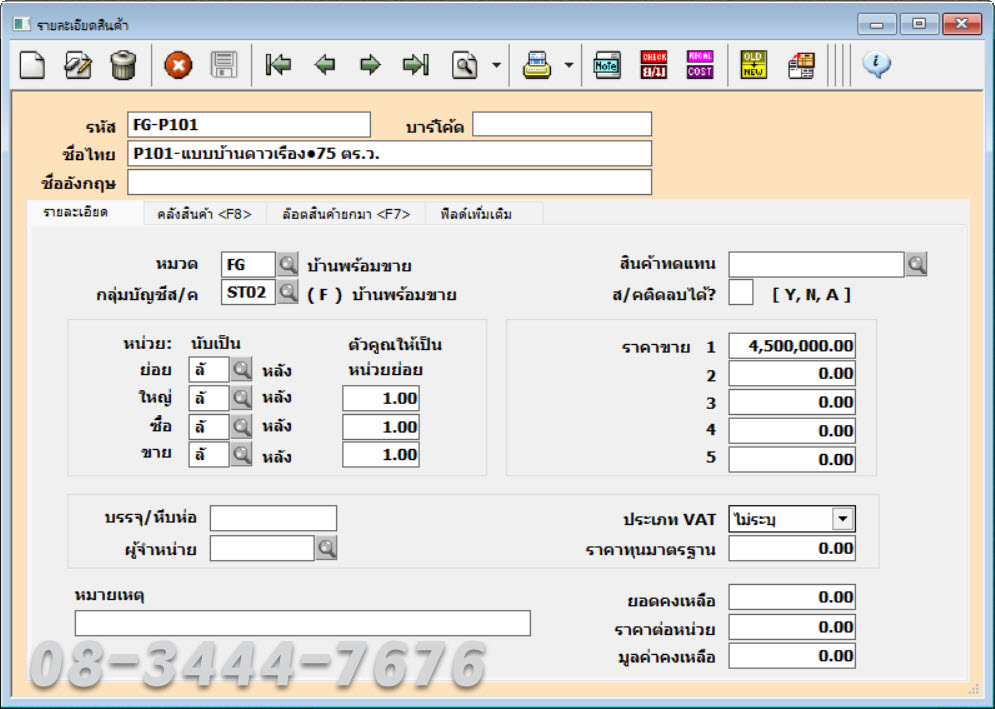The image size is (995, 709).
Task: Click the ขาย unit multiplier field
Action: point(381,455)
